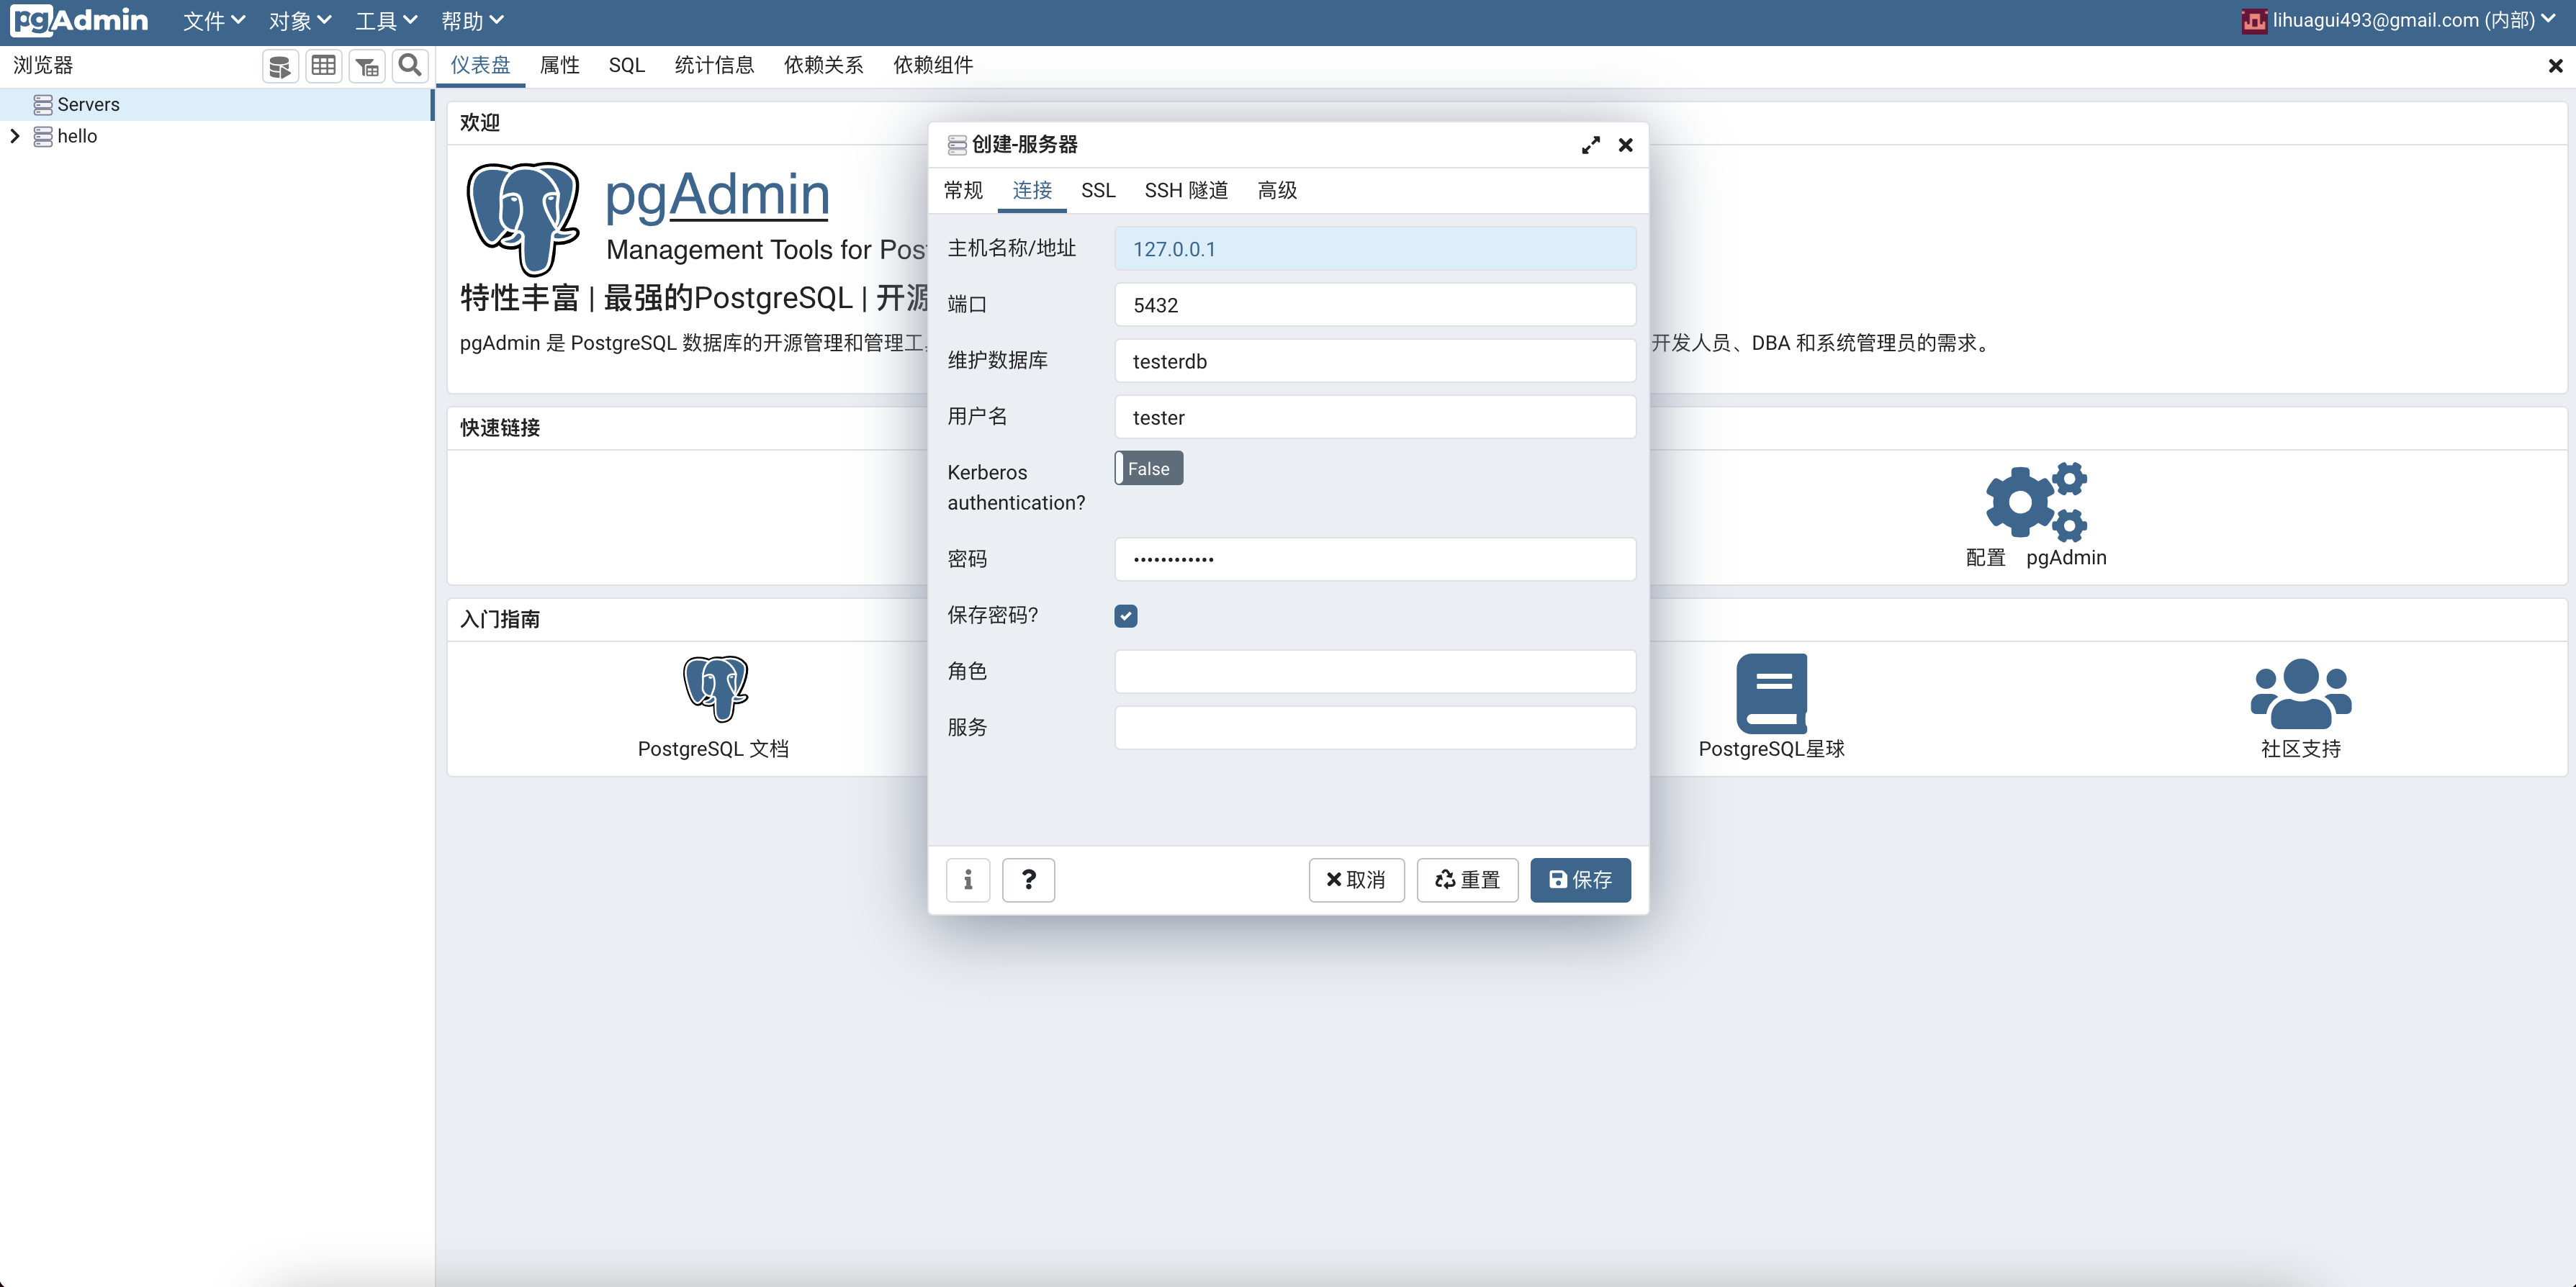Open the 依赖关系 (Dependencies) tab
This screenshot has width=2576, height=1287.
tap(823, 66)
